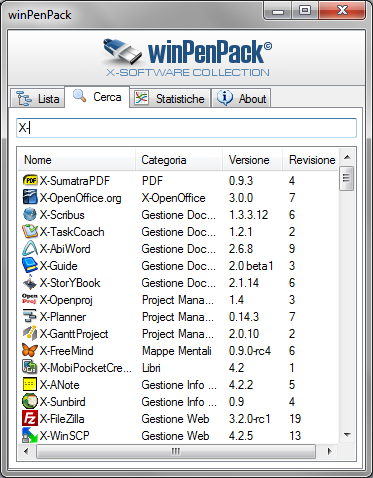Screen dimensions: 373x478
Task: Sort by the Revisione column header
Action: [x=310, y=160]
